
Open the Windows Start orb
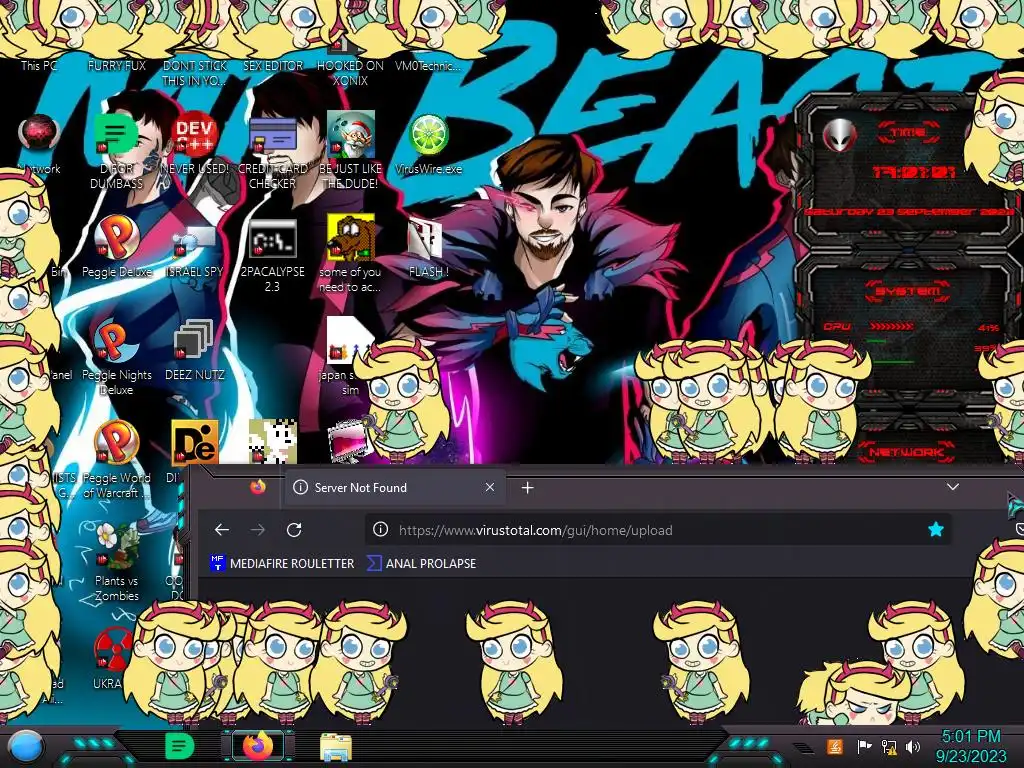(x=26, y=746)
